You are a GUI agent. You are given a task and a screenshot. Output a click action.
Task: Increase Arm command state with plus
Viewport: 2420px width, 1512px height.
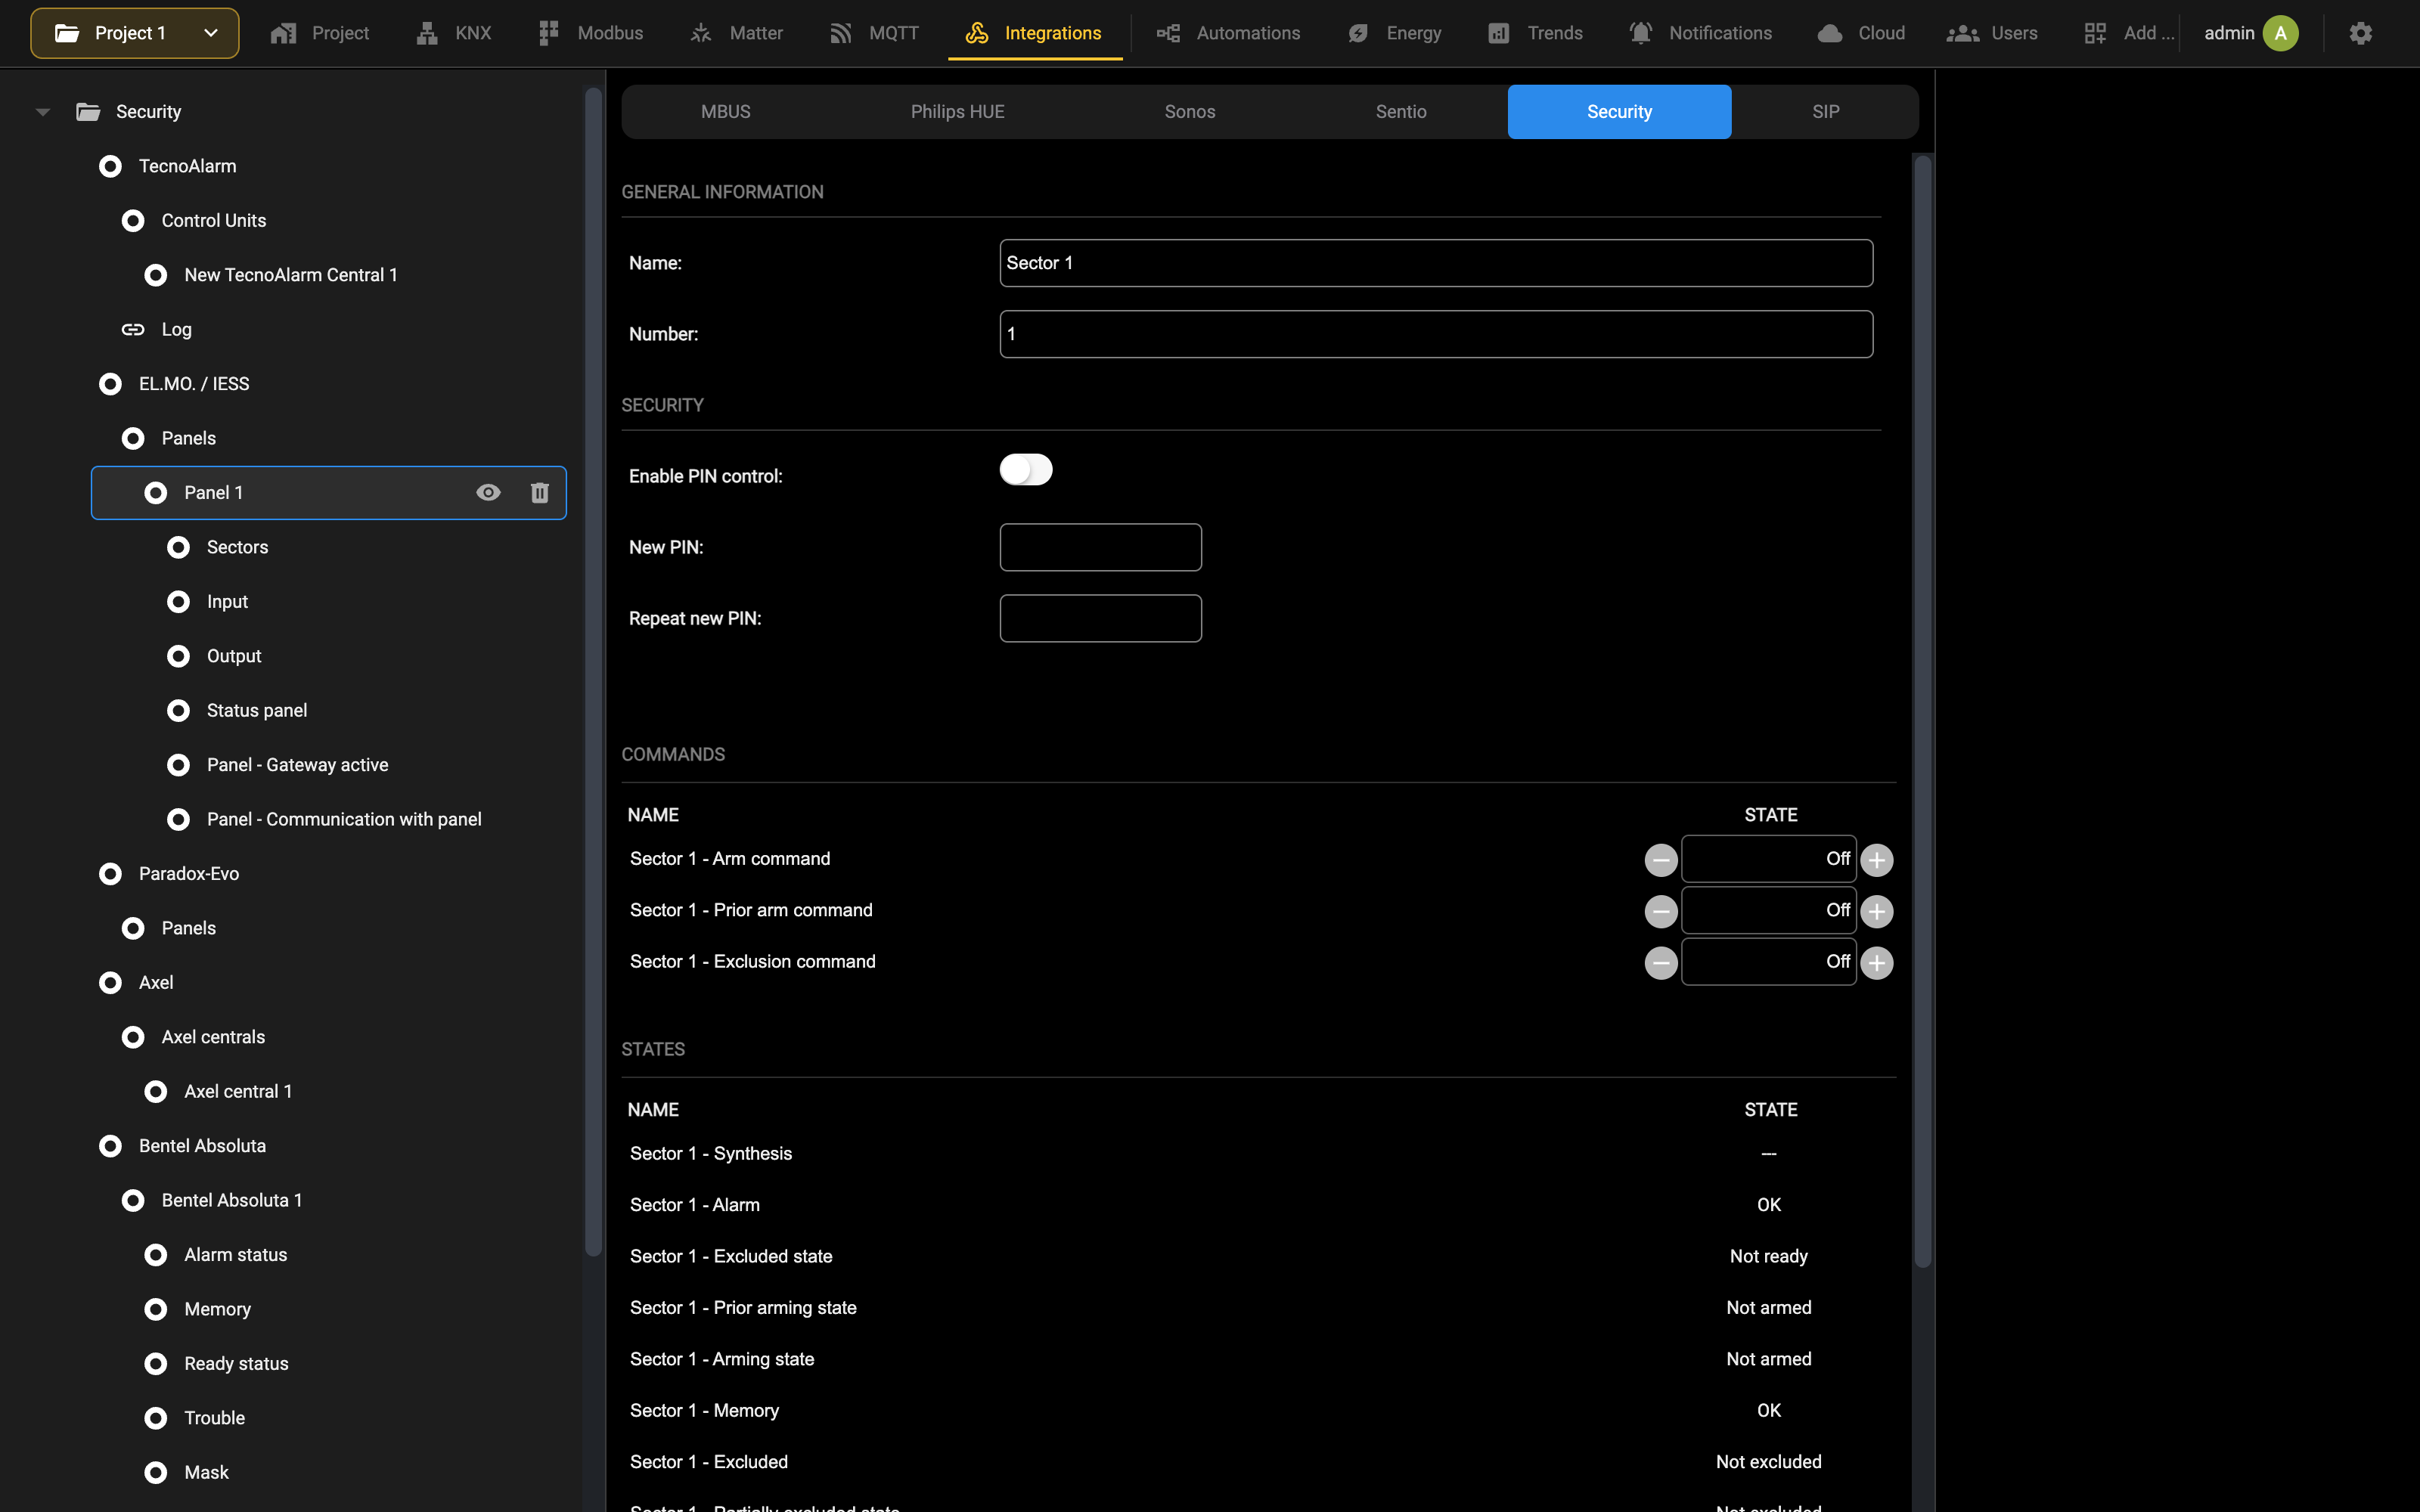[1877, 860]
